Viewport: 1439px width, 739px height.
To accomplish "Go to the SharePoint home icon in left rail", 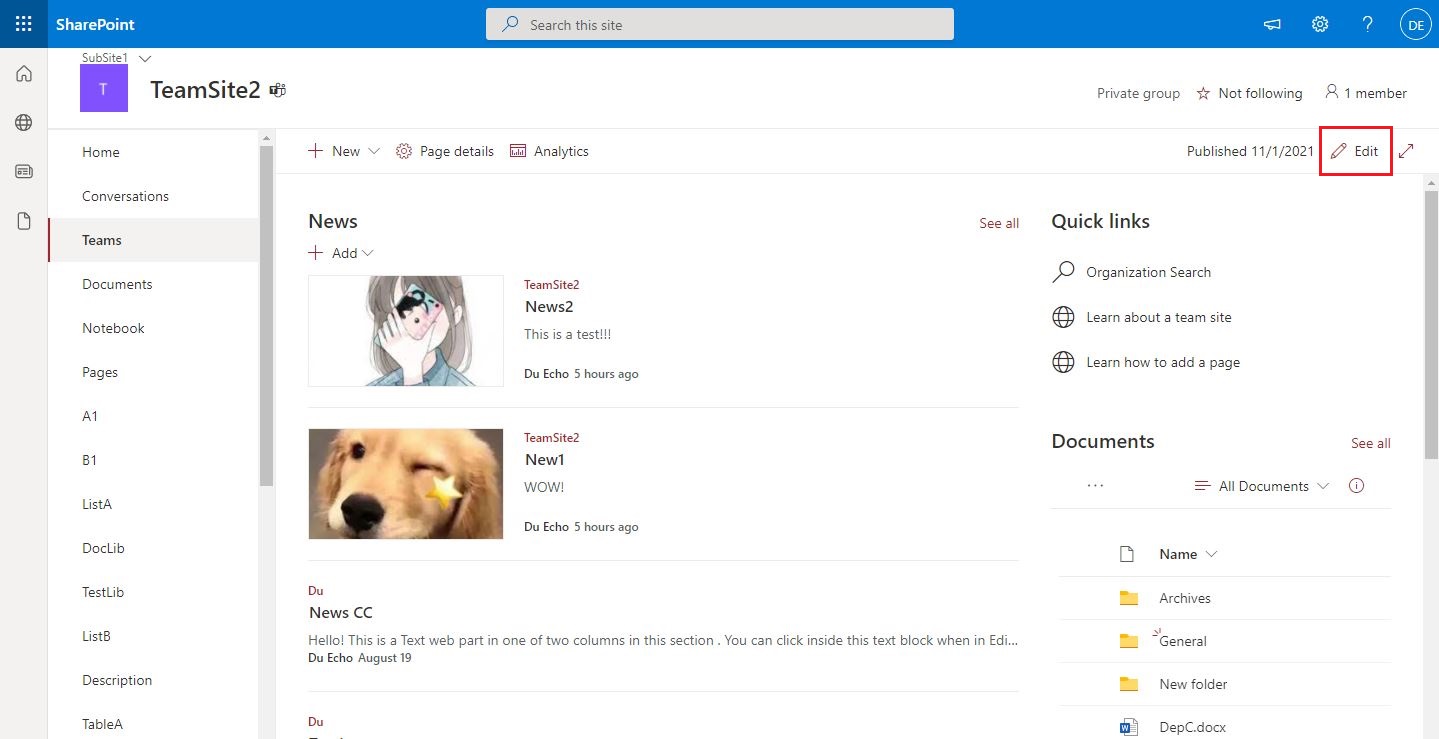I will coord(24,74).
